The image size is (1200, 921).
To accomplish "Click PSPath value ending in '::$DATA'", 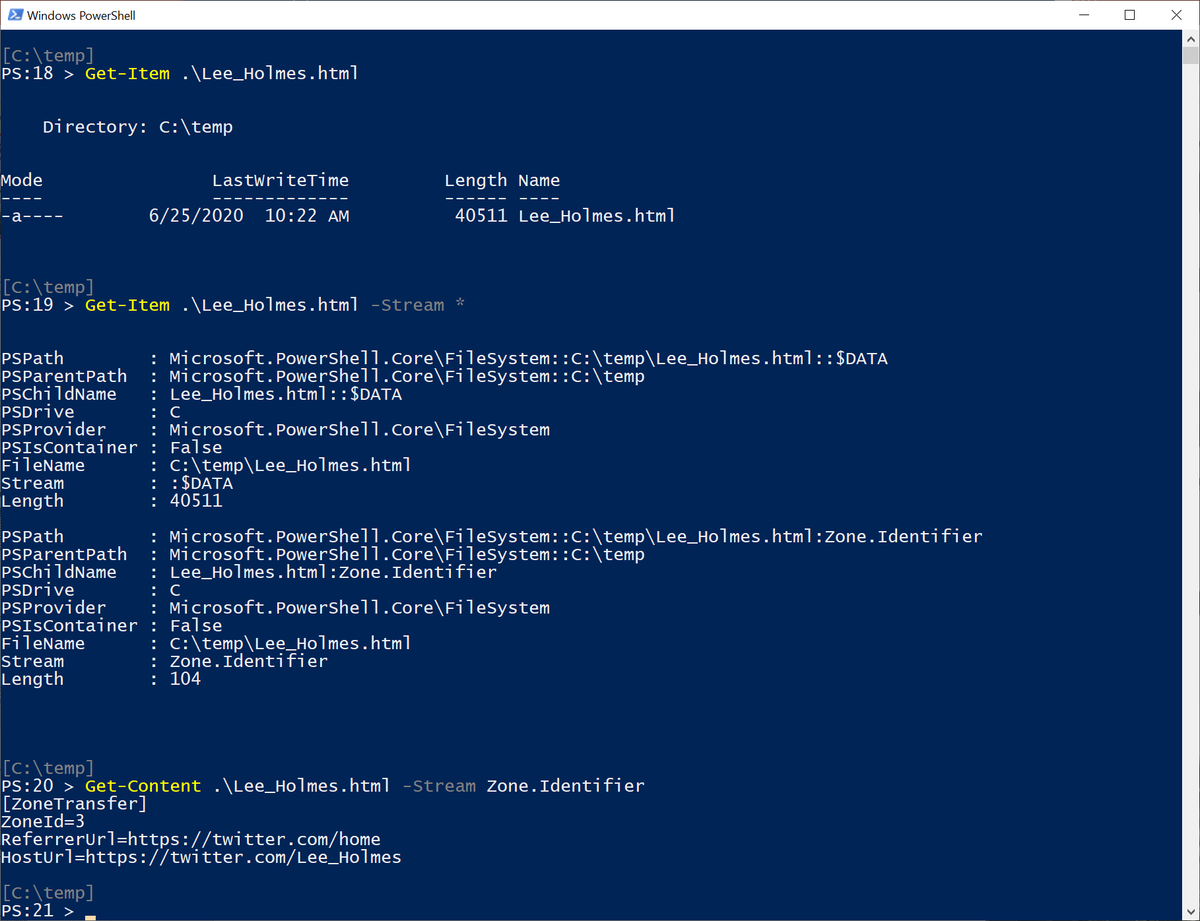I will point(528,359).
